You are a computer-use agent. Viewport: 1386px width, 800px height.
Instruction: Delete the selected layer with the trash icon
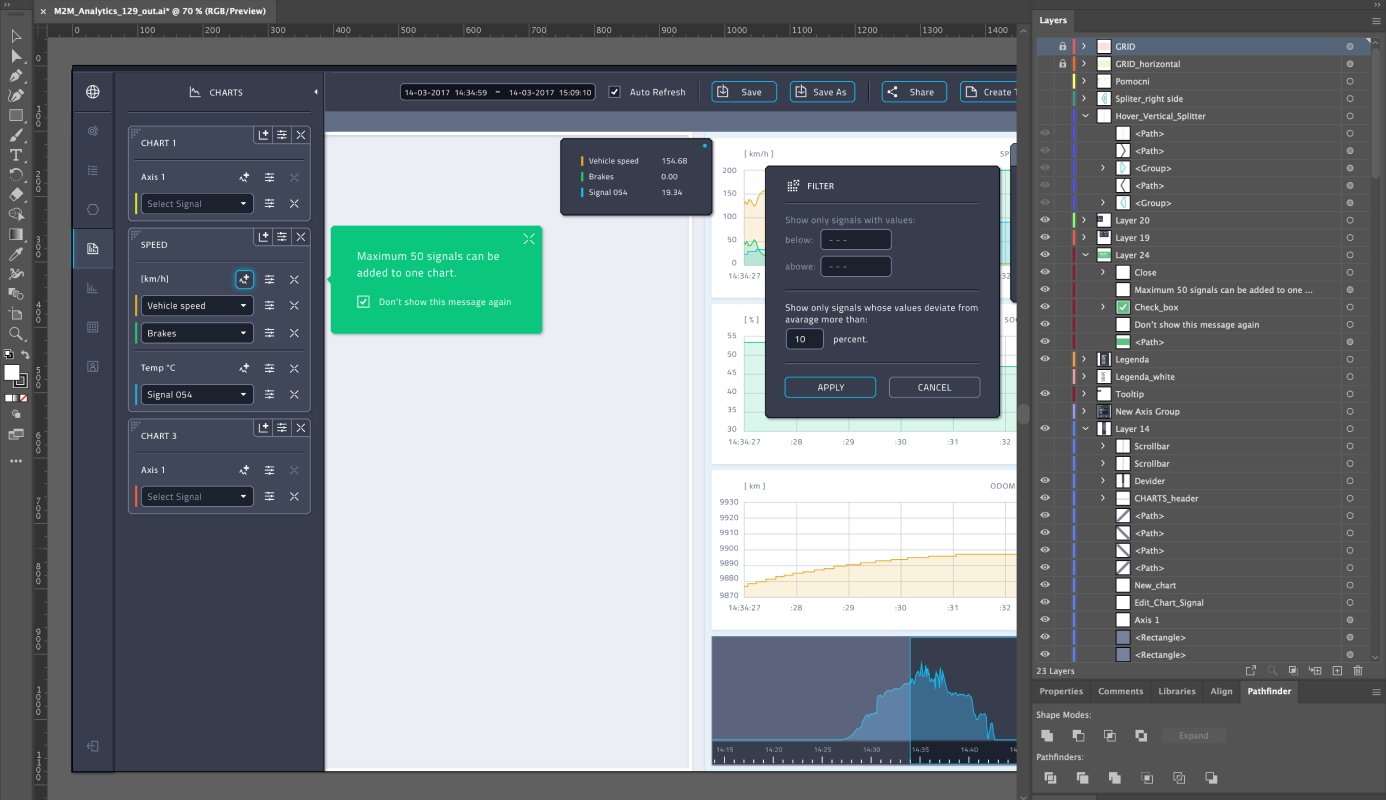pos(1358,670)
